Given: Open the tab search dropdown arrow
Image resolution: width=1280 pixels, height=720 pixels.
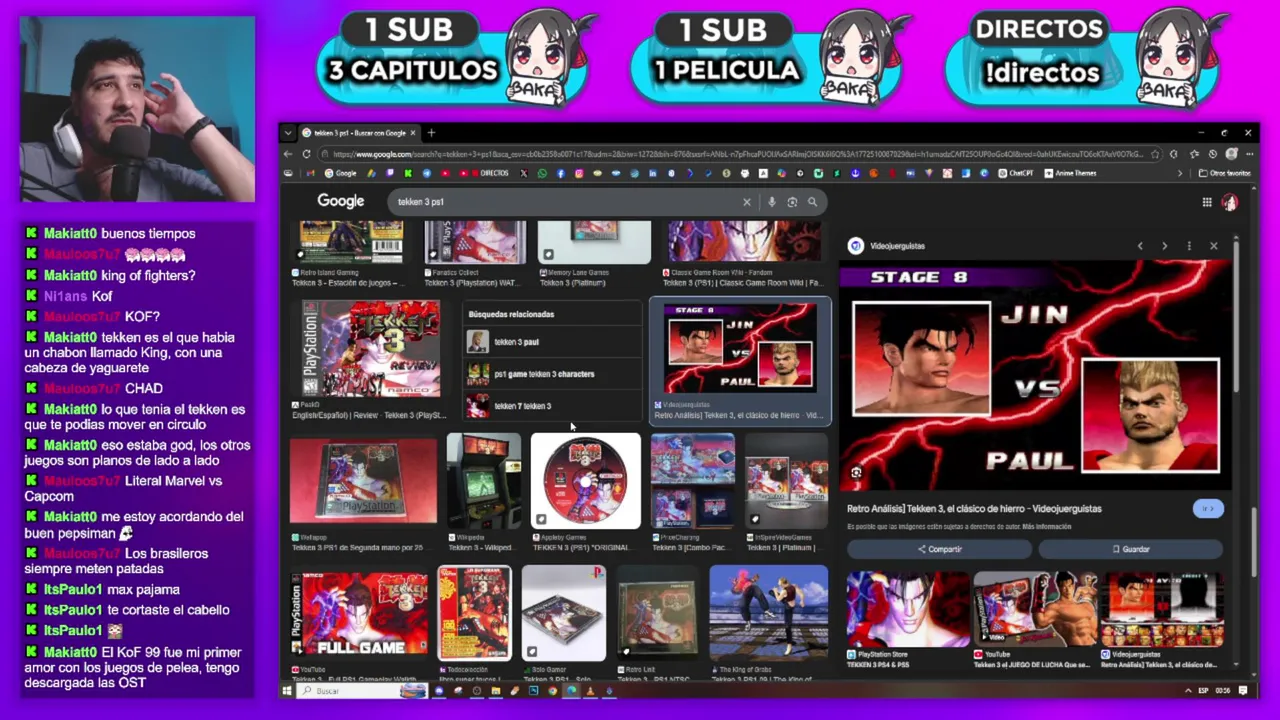Looking at the screenshot, I should pyautogui.click(x=288, y=132).
